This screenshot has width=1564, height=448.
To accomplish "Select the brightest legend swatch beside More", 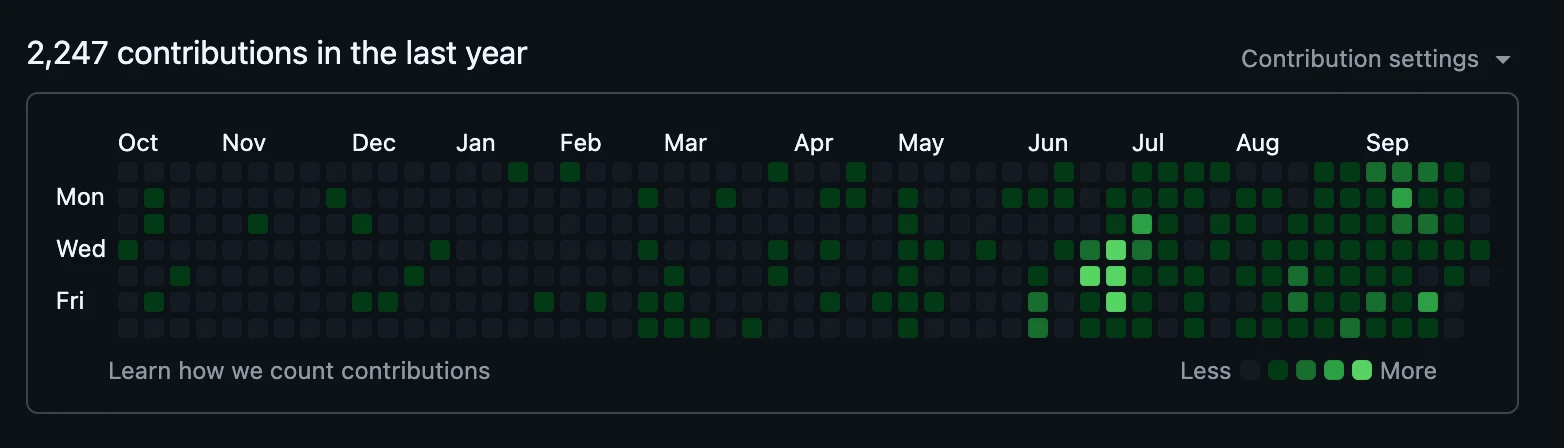I will (1361, 371).
